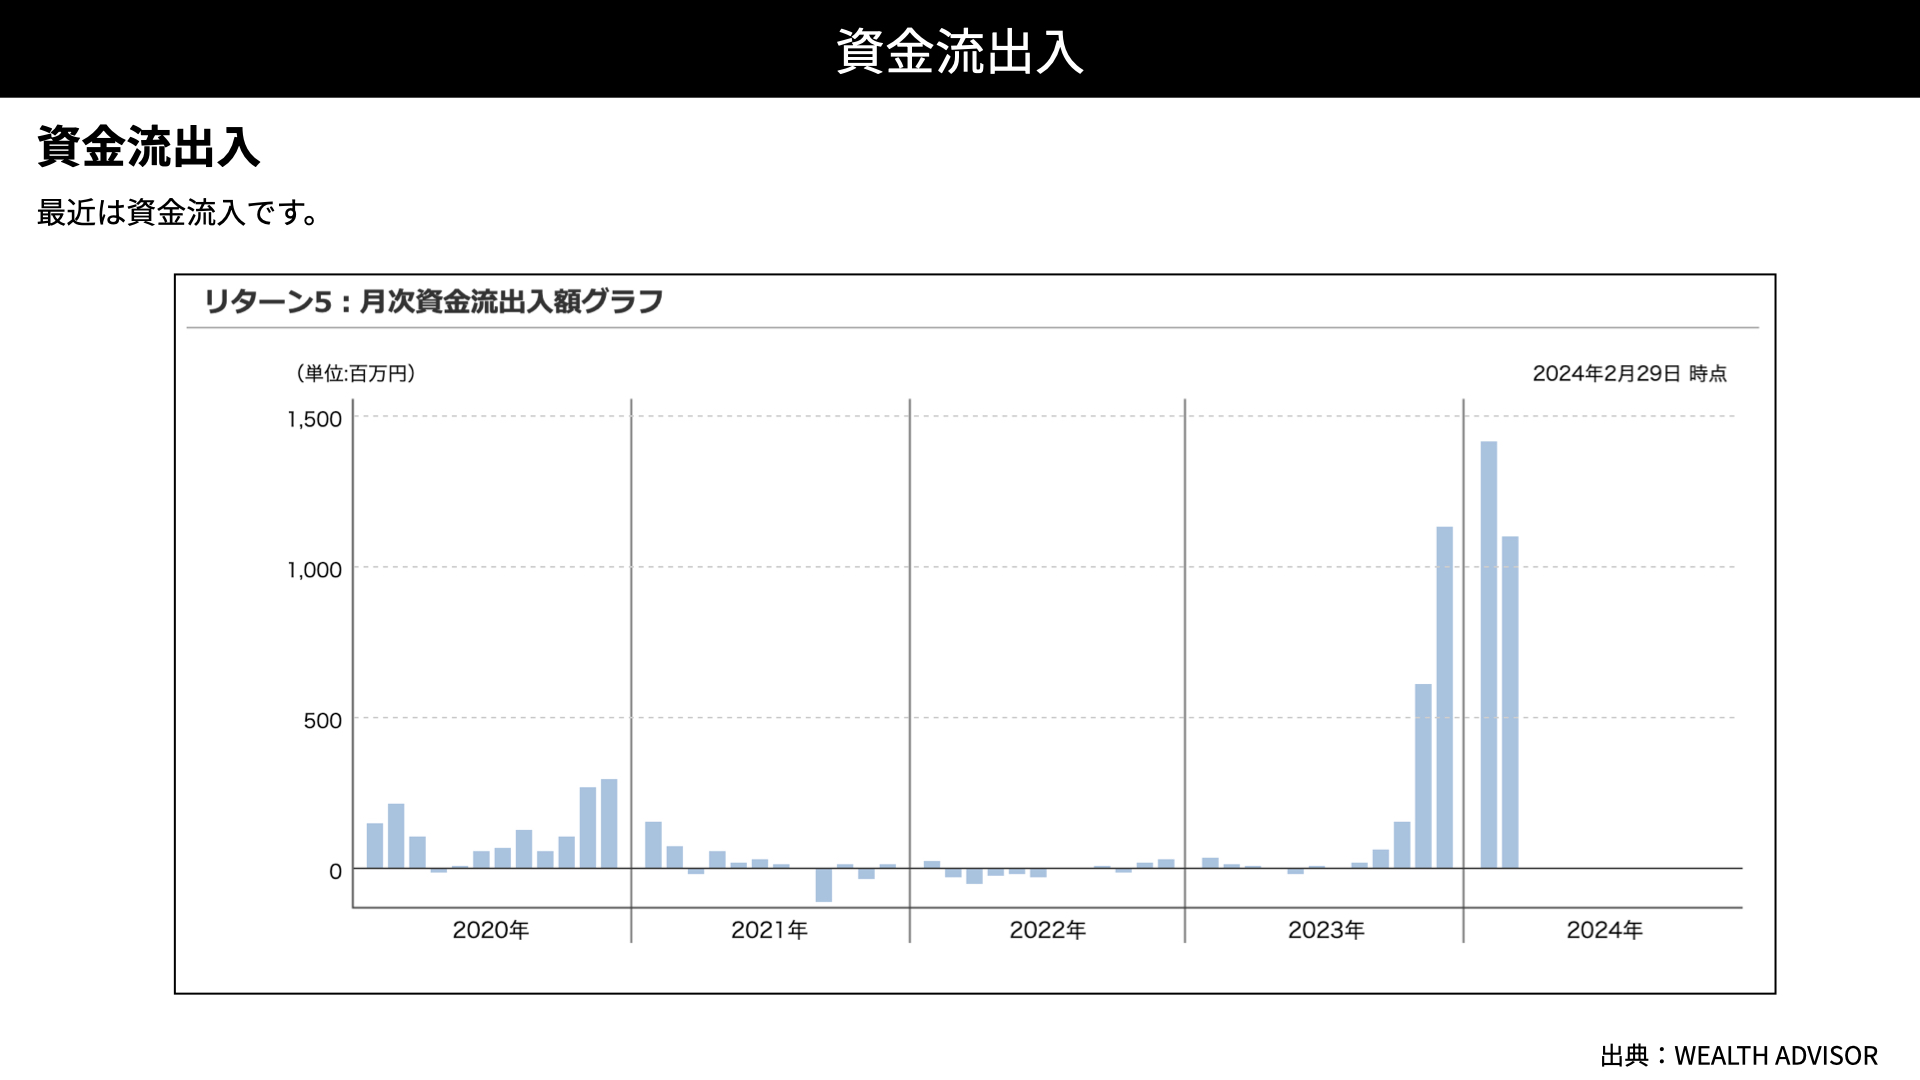
Task: Click the bold heading 資金流出入 below the header
Action: point(149,147)
